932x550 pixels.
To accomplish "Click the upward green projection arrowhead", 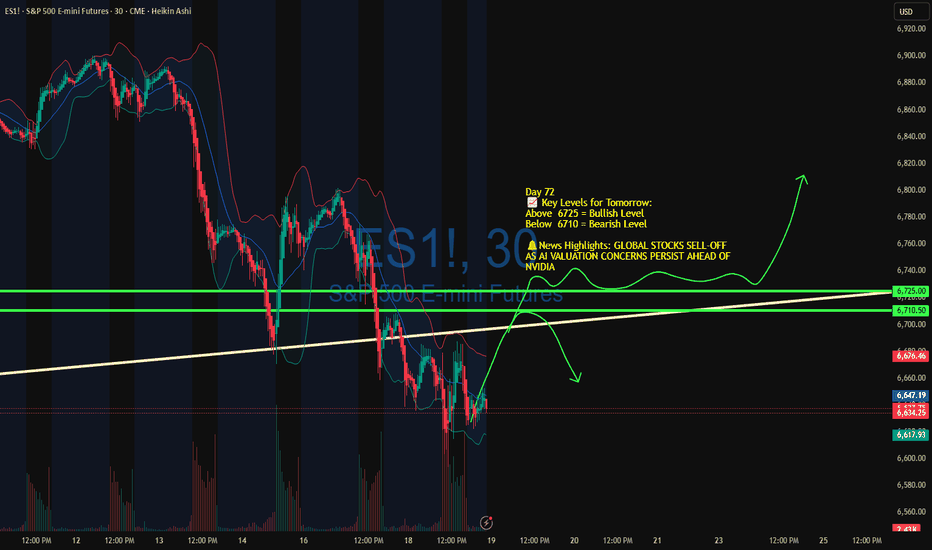I will [802, 178].
